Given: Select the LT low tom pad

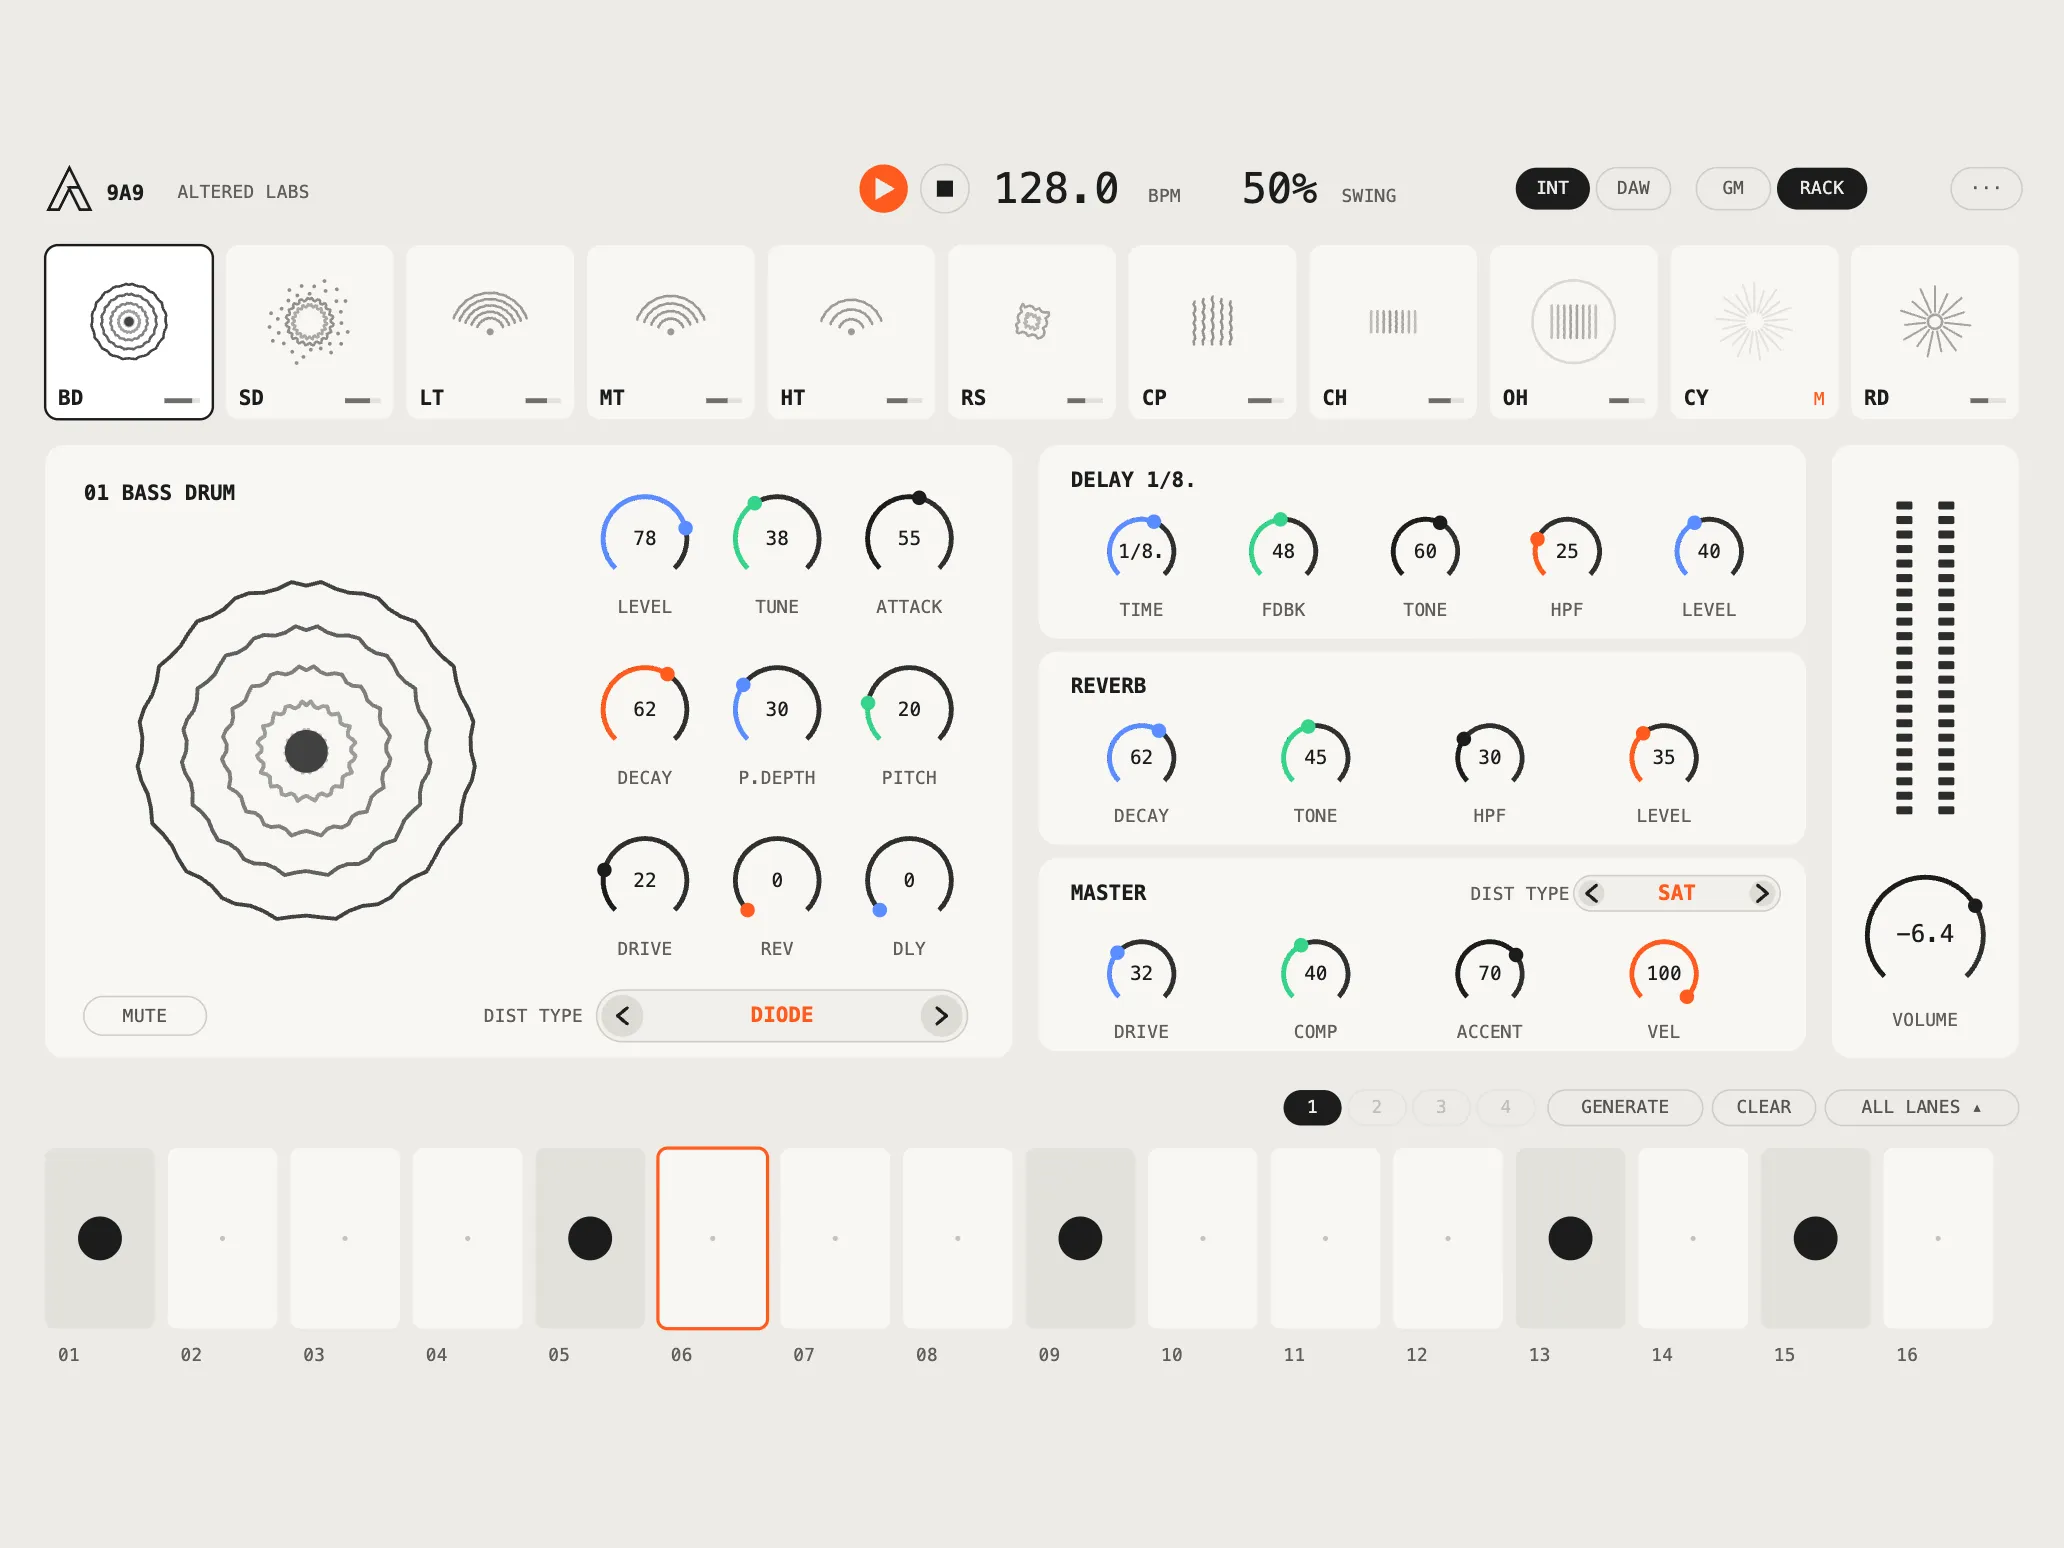Looking at the screenshot, I should tap(490, 332).
